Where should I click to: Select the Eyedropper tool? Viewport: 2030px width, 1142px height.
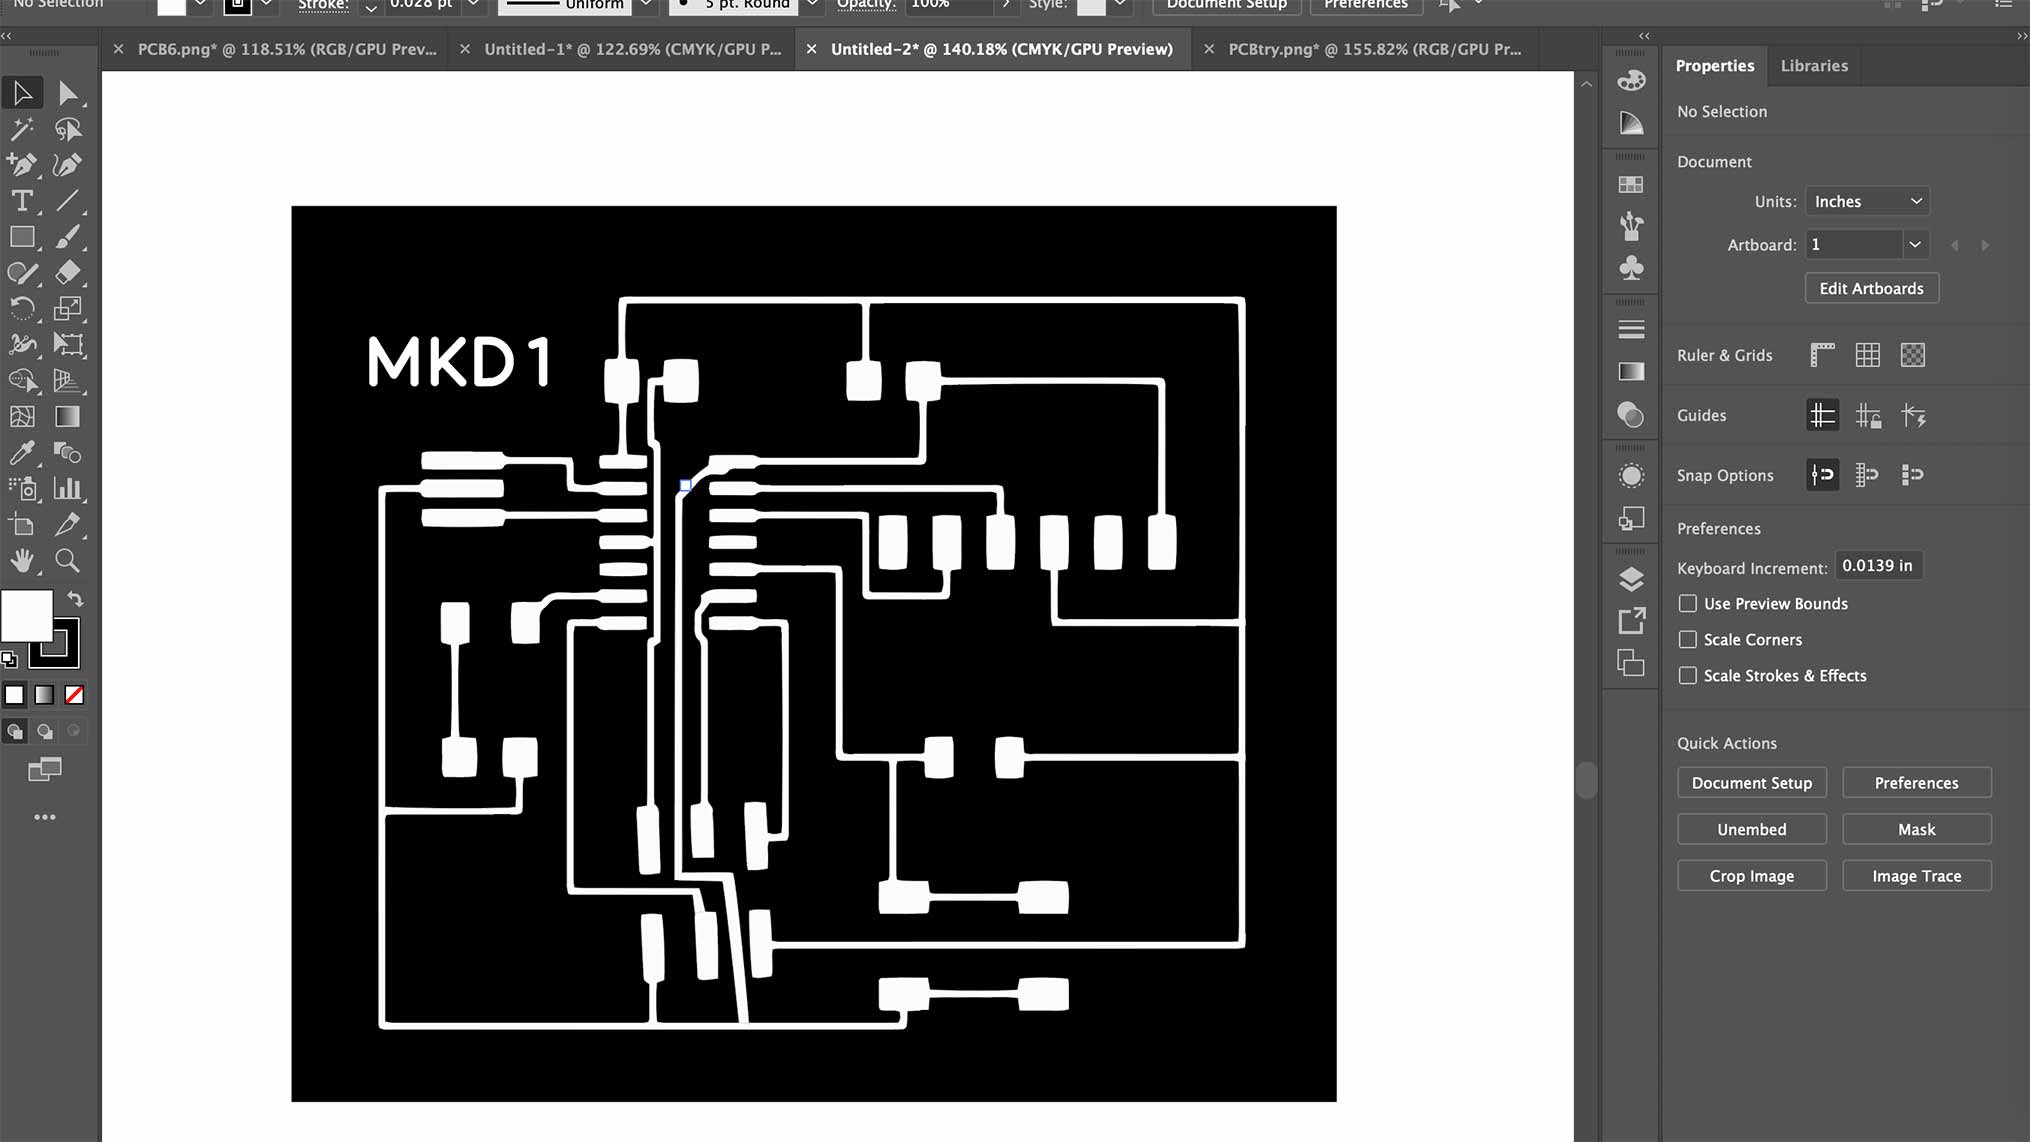[22, 453]
